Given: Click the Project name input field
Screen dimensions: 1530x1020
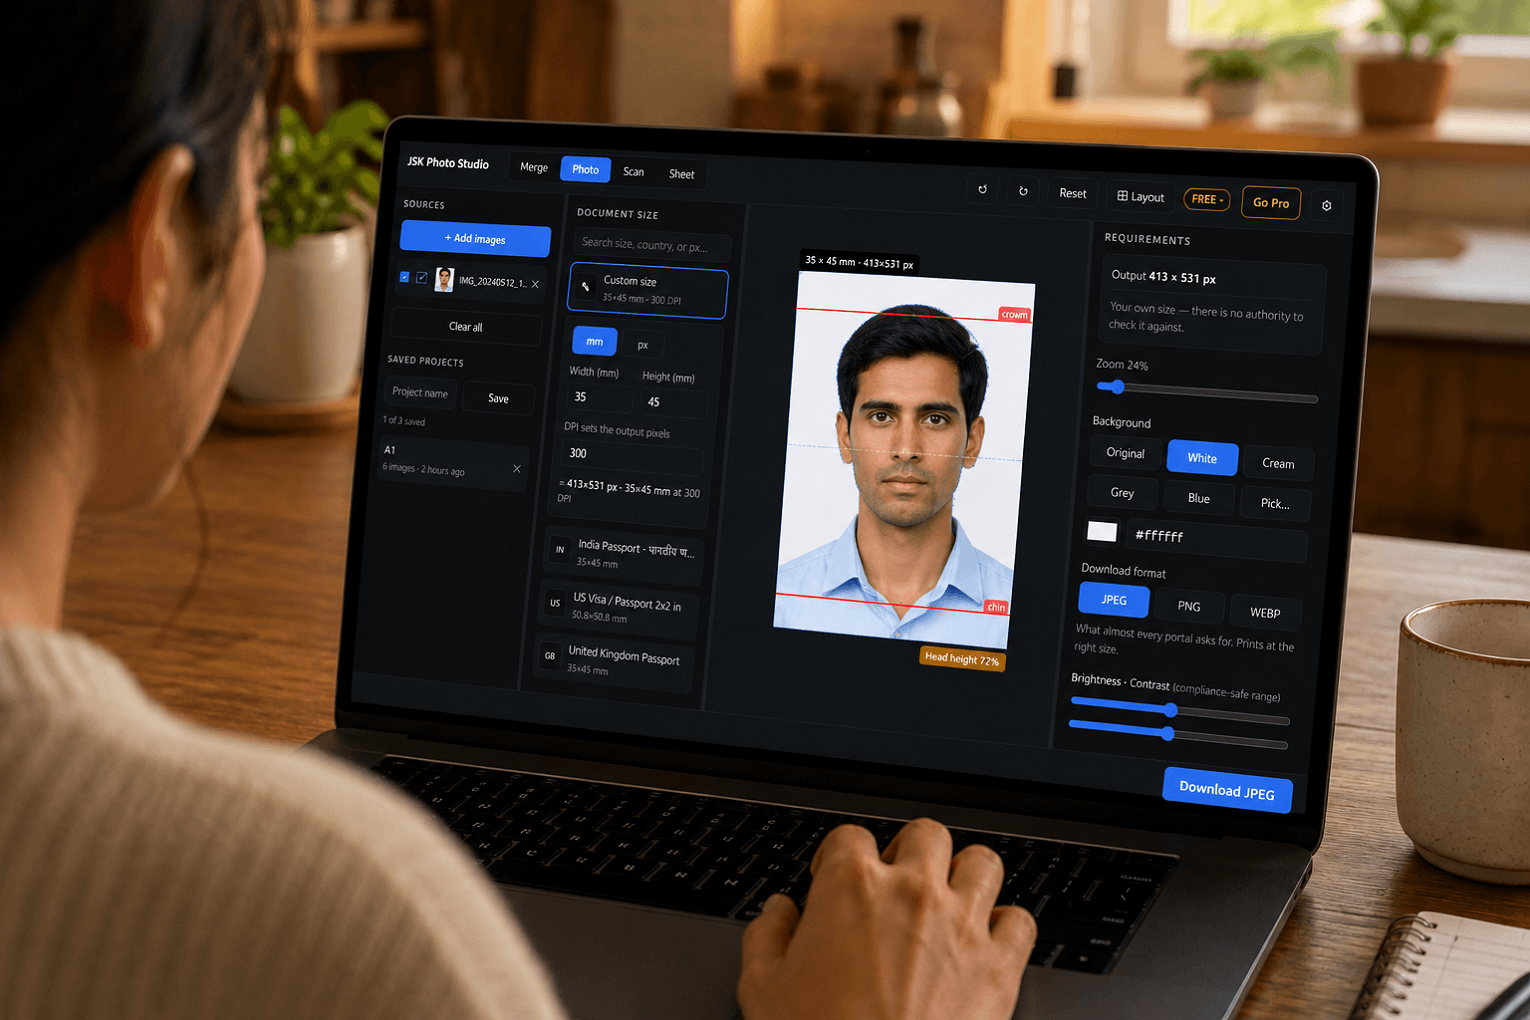Looking at the screenshot, I should [x=421, y=392].
